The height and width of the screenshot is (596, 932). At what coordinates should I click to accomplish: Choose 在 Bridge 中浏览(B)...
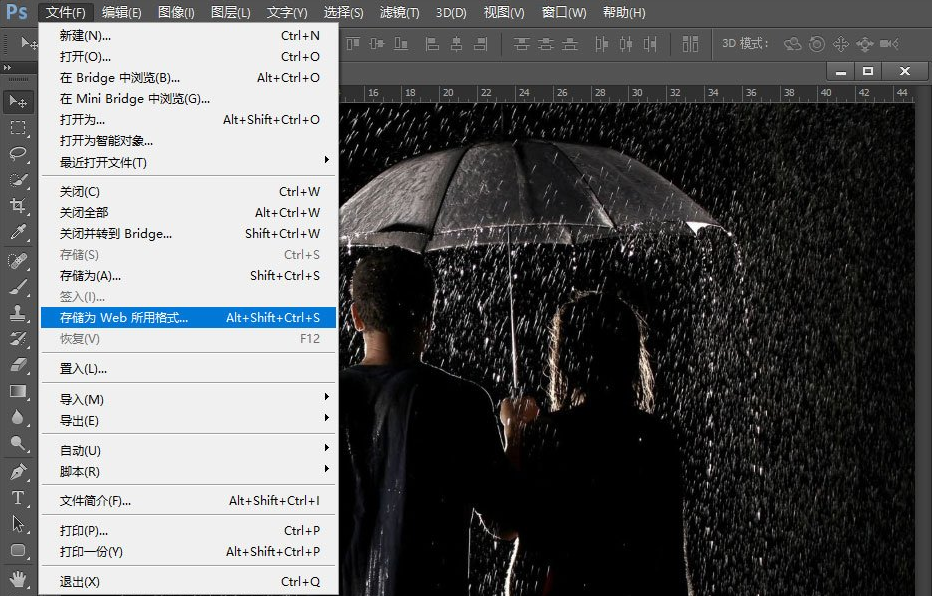pyautogui.click(x=189, y=78)
